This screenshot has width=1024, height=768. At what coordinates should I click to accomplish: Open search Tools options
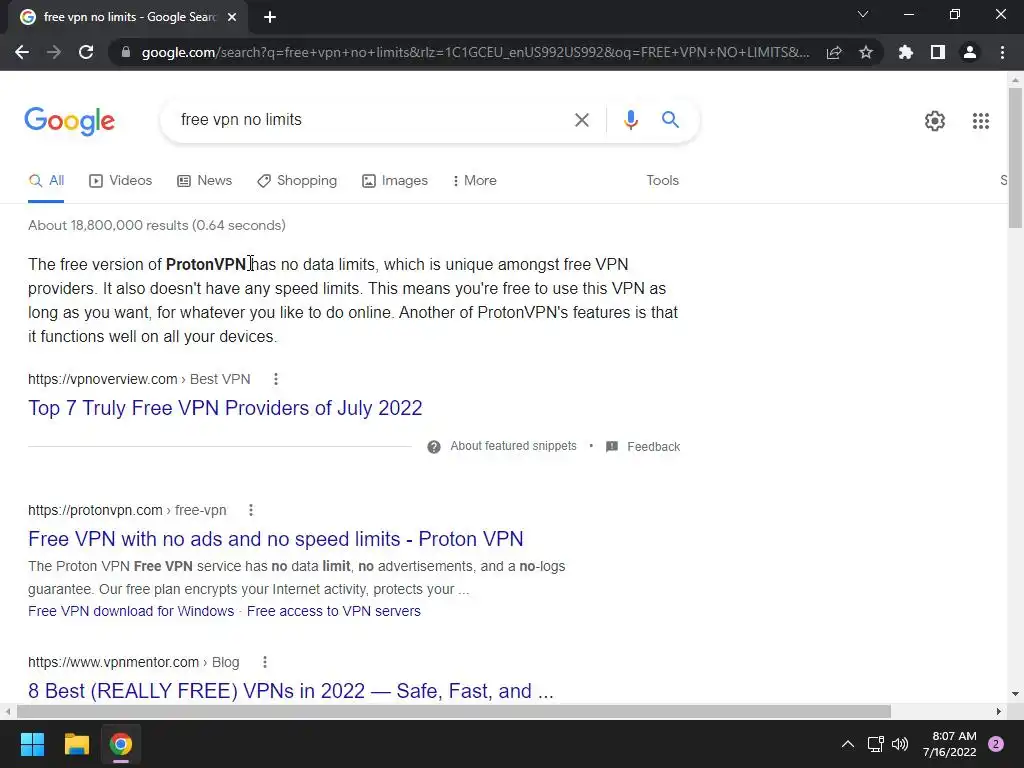pyautogui.click(x=662, y=181)
